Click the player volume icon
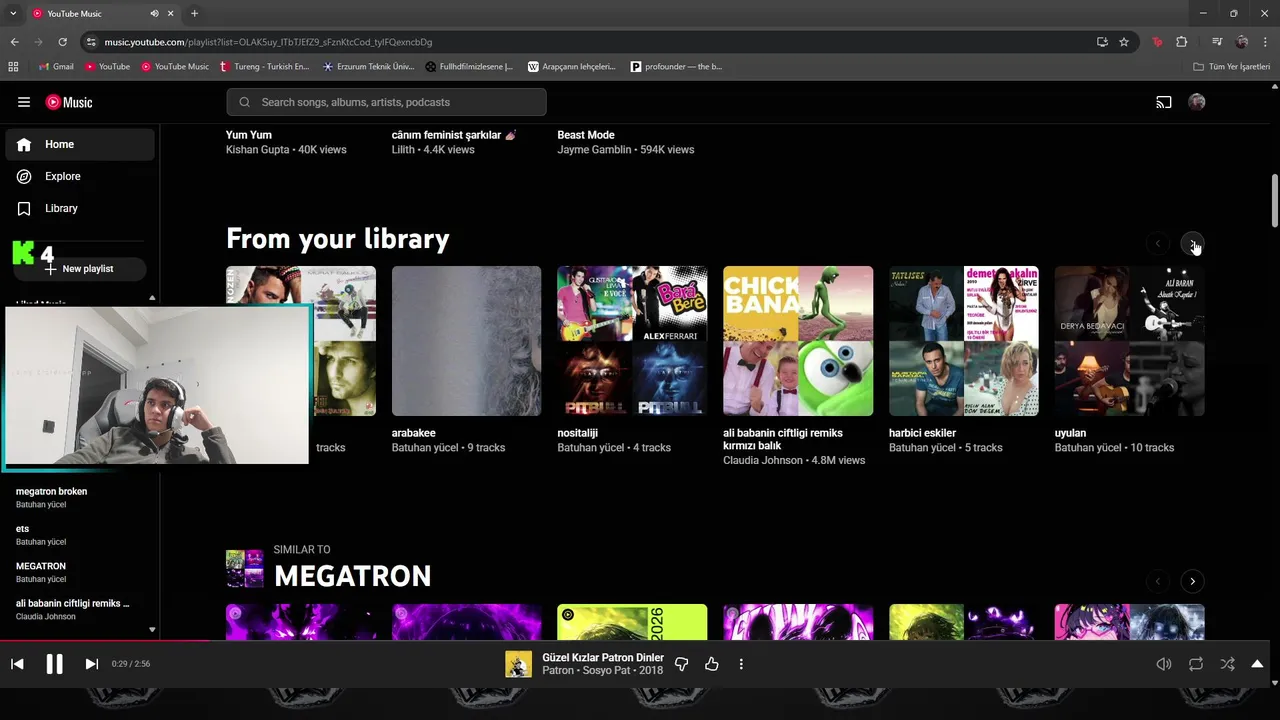 click(x=1164, y=664)
